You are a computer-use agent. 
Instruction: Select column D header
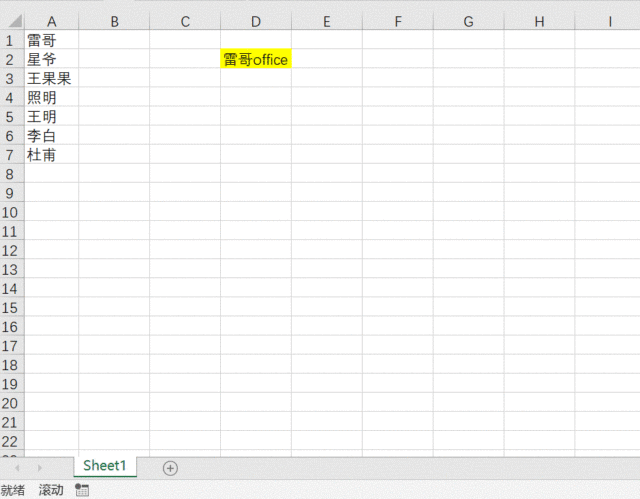pos(256,21)
